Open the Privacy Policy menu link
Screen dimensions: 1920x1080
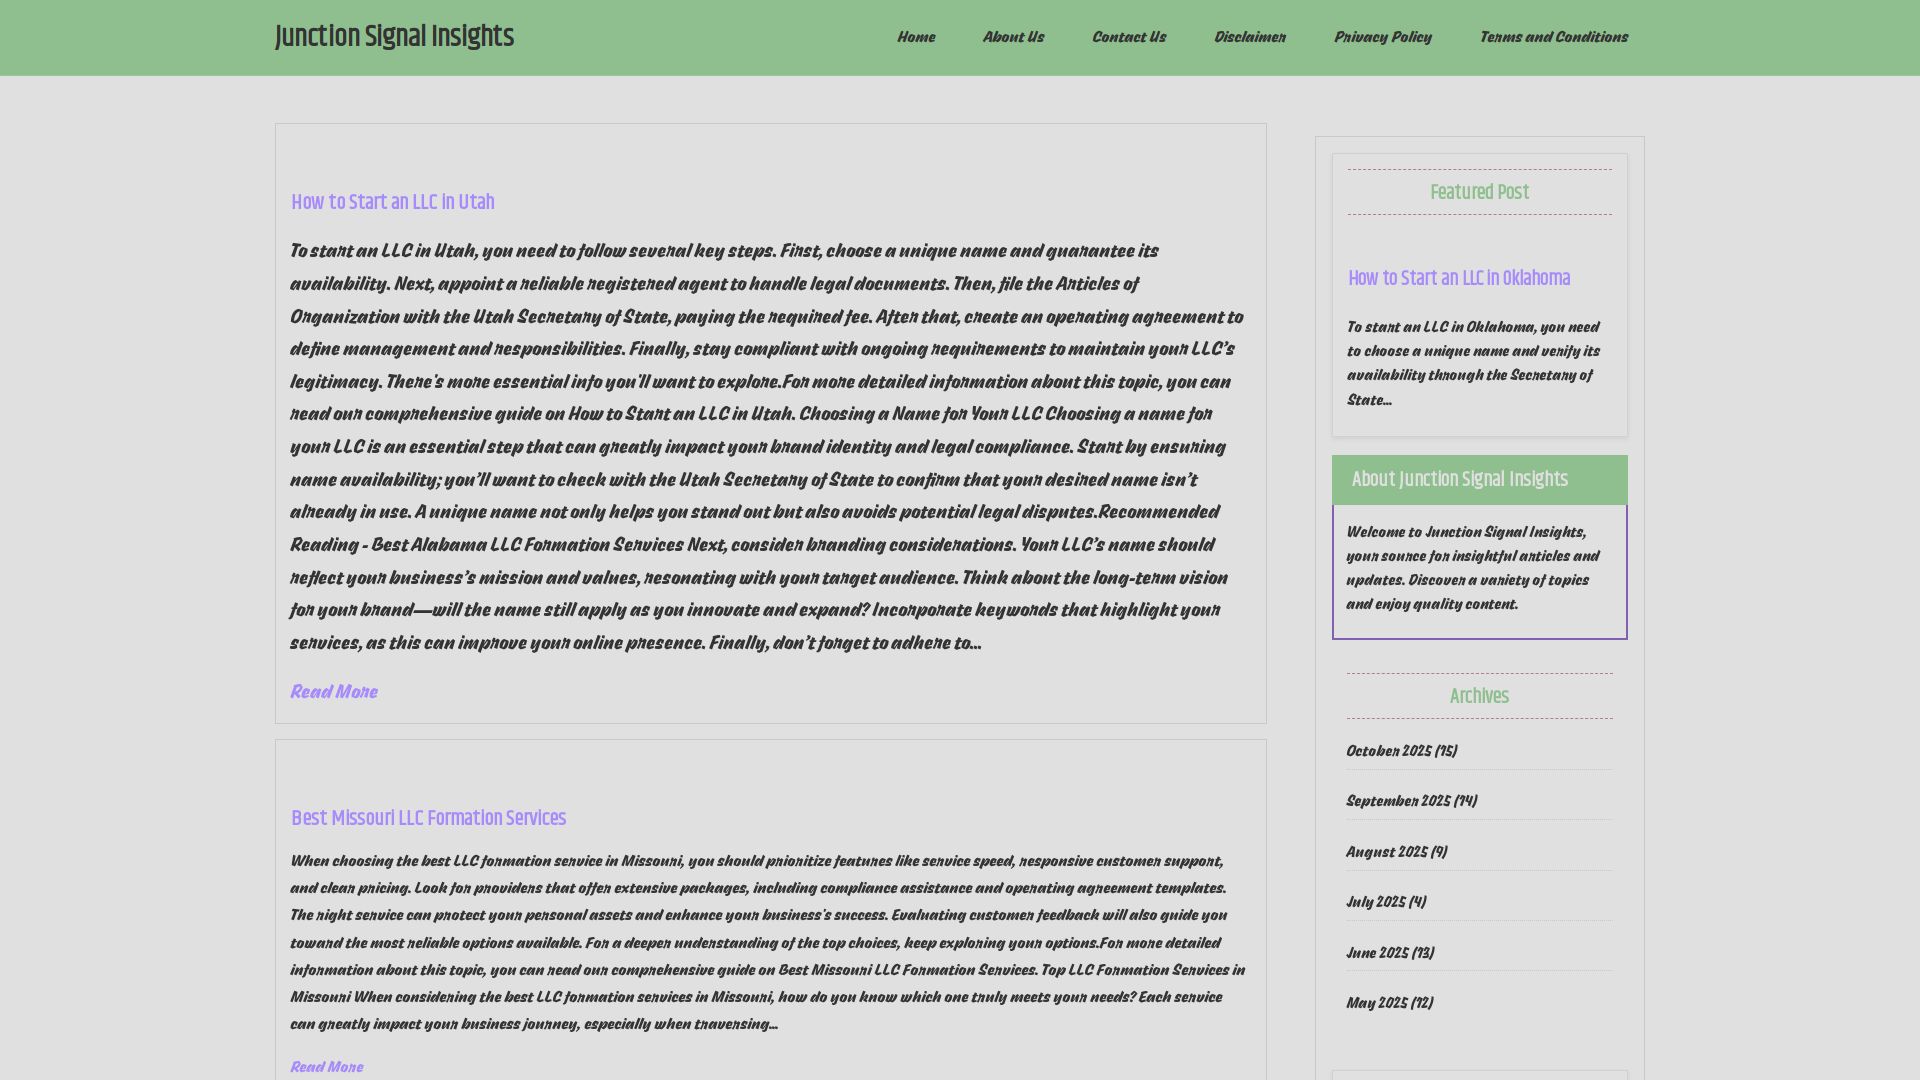click(1382, 37)
